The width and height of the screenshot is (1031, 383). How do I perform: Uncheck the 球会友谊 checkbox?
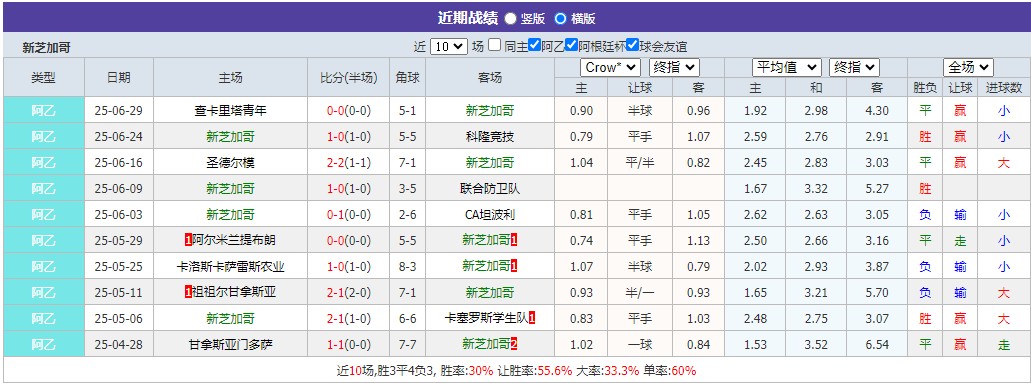tap(632, 45)
